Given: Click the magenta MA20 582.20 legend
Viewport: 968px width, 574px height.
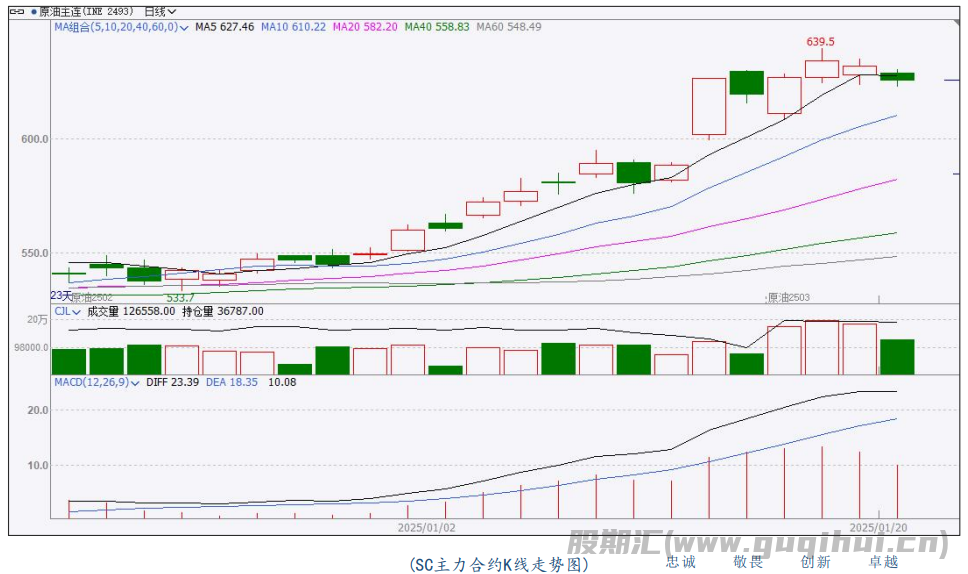Looking at the screenshot, I should pos(364,27).
